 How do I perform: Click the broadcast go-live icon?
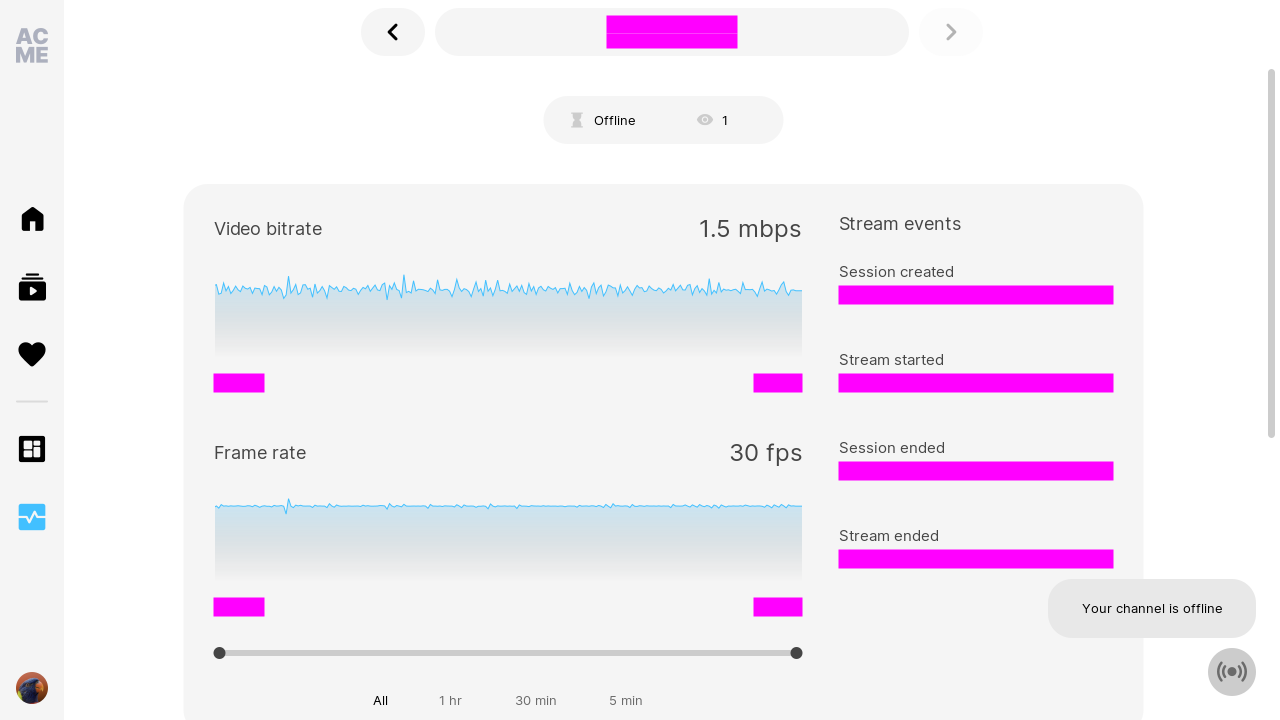click(1232, 672)
